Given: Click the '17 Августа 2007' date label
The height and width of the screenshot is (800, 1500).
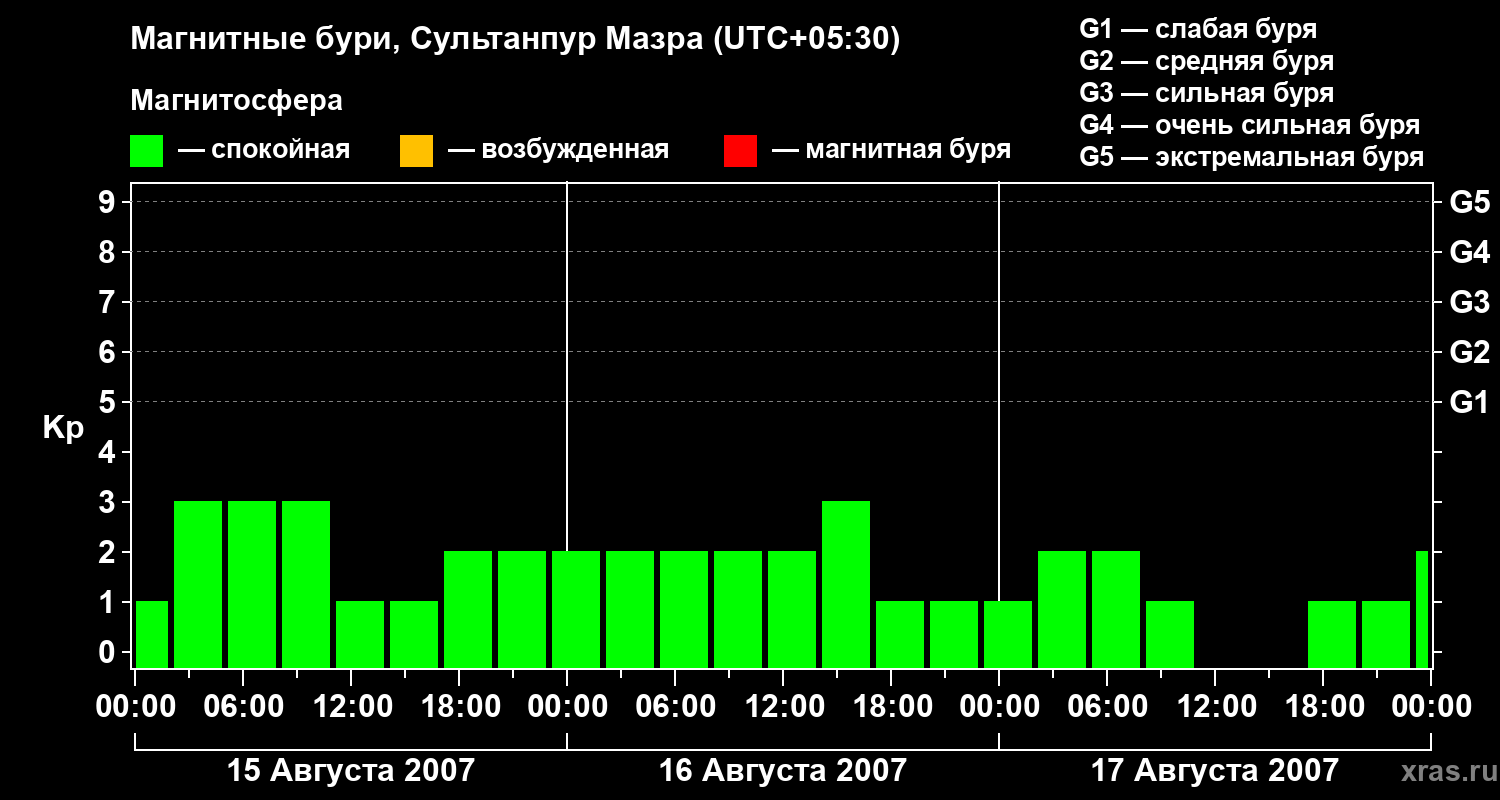Looking at the screenshot, I should click(1214, 771).
